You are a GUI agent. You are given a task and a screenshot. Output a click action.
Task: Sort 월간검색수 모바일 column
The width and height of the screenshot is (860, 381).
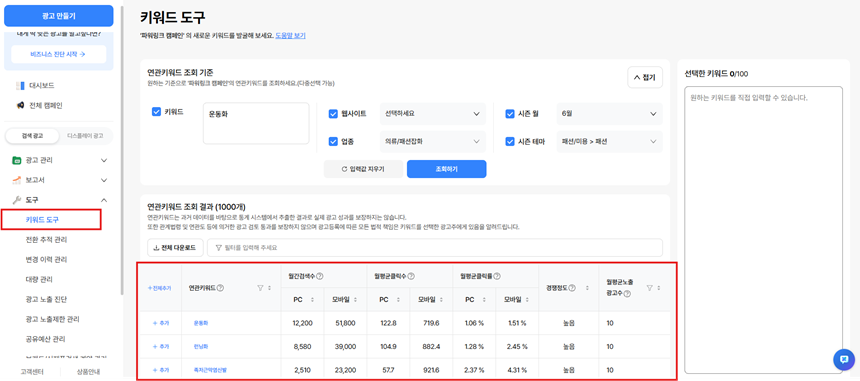[x=355, y=300]
